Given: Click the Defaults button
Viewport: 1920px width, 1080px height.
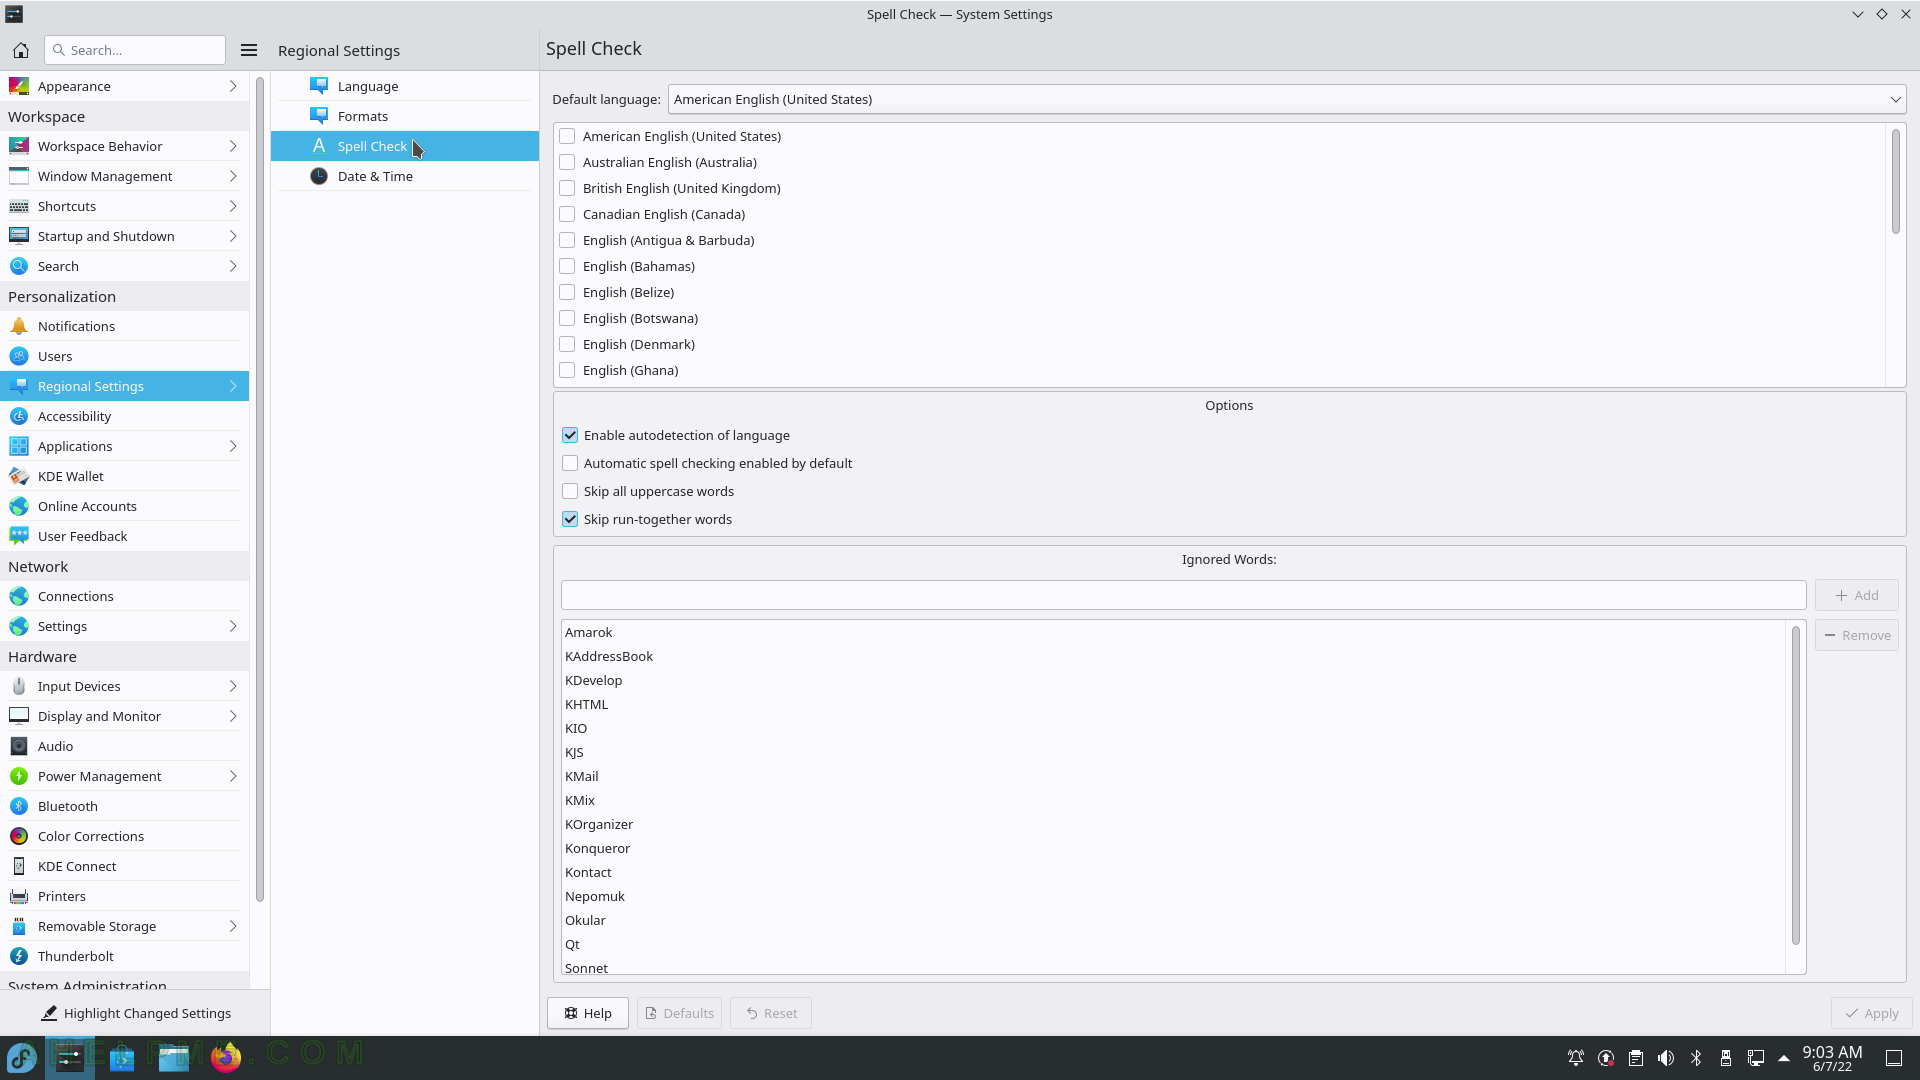Looking at the screenshot, I should click(679, 1013).
